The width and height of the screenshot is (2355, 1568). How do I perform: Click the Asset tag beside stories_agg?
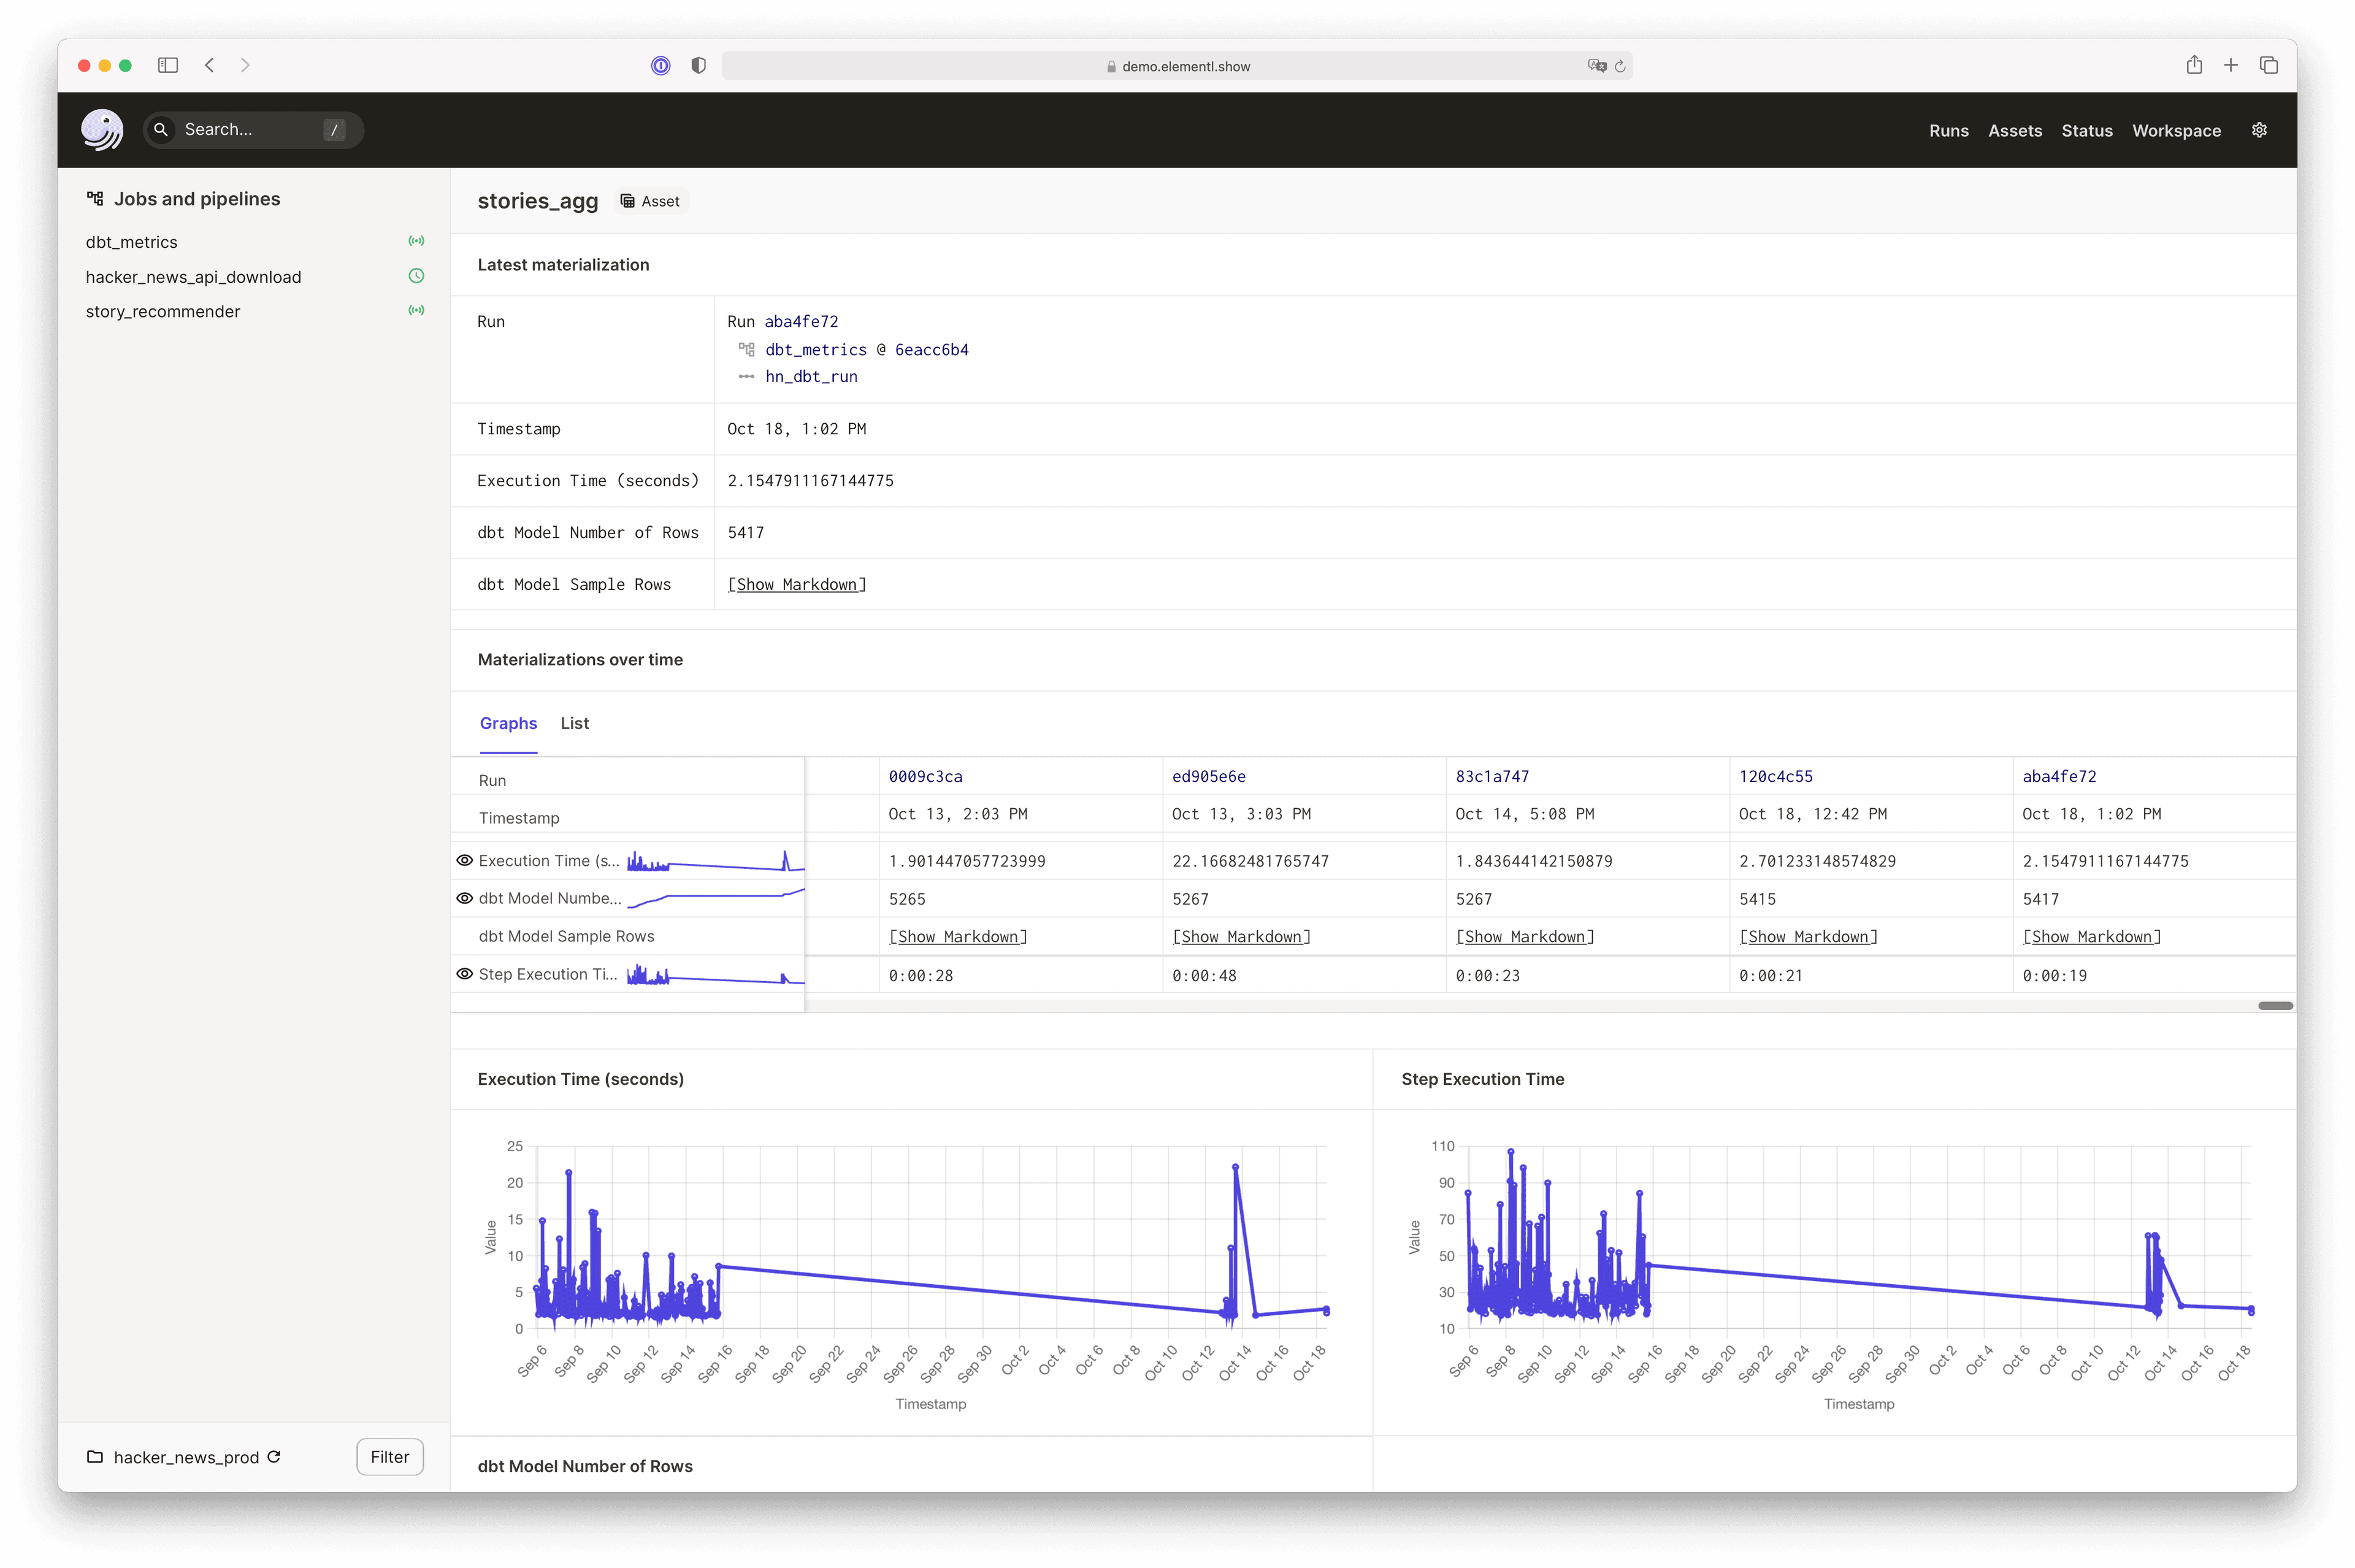click(x=650, y=201)
